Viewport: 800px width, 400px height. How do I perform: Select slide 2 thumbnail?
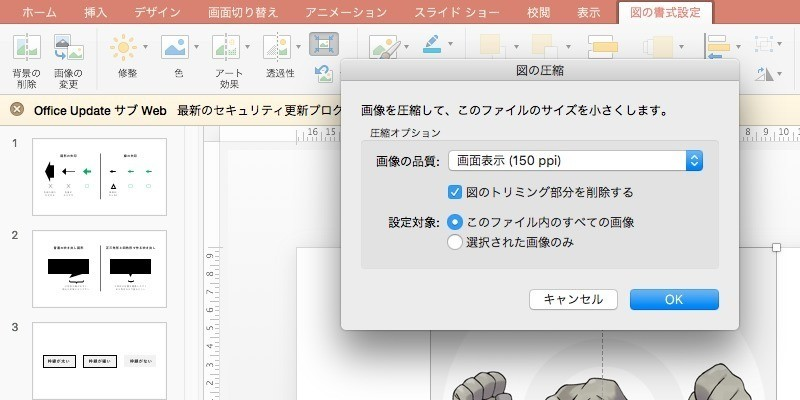coord(99,269)
